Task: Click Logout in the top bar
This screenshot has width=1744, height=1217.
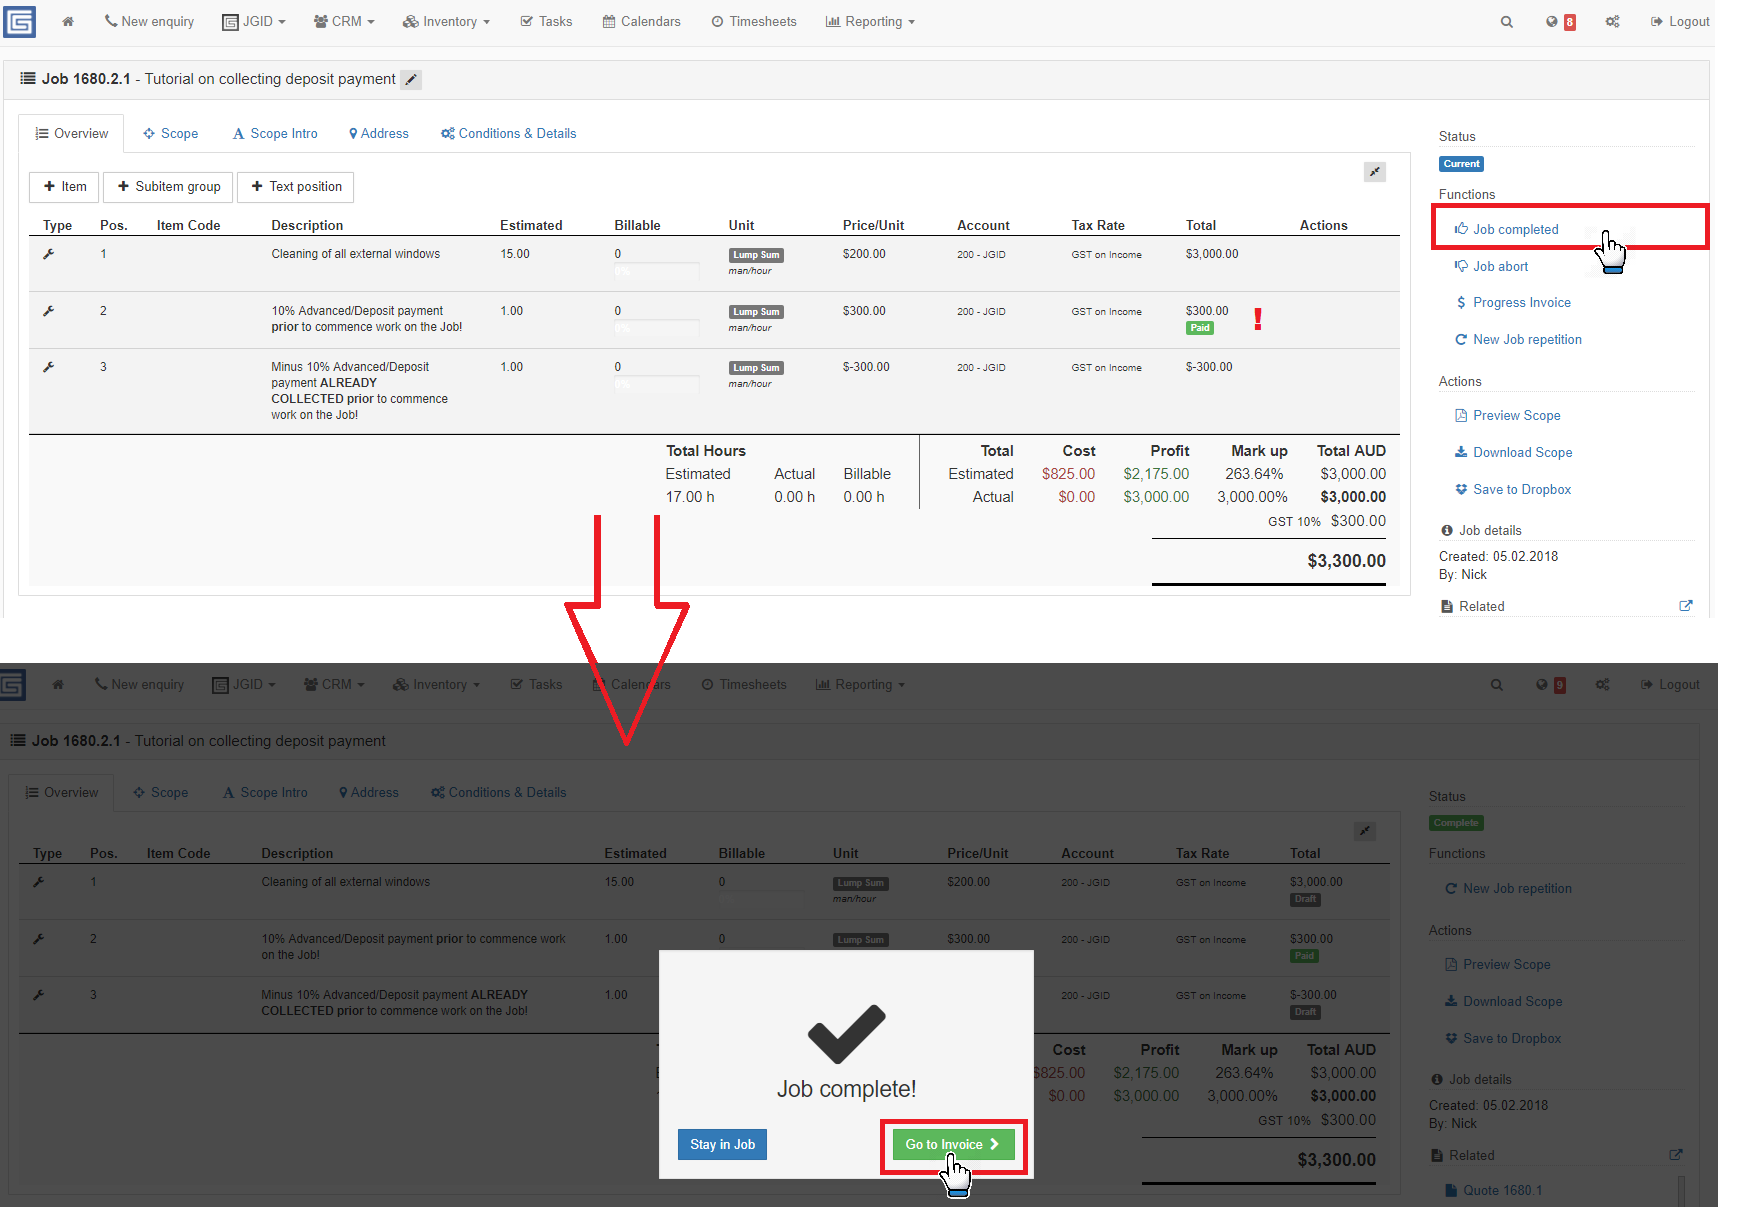Action: pyautogui.click(x=1680, y=21)
